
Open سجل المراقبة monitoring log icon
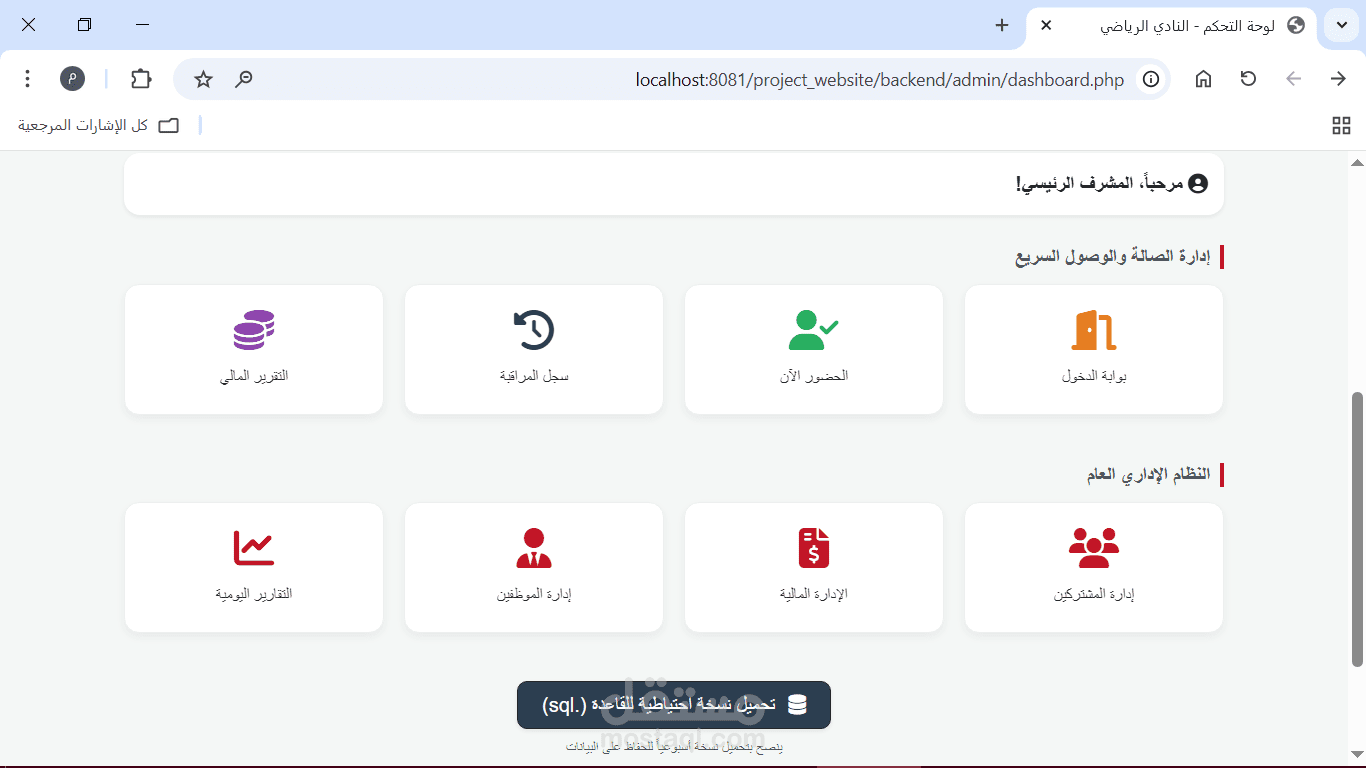point(533,330)
